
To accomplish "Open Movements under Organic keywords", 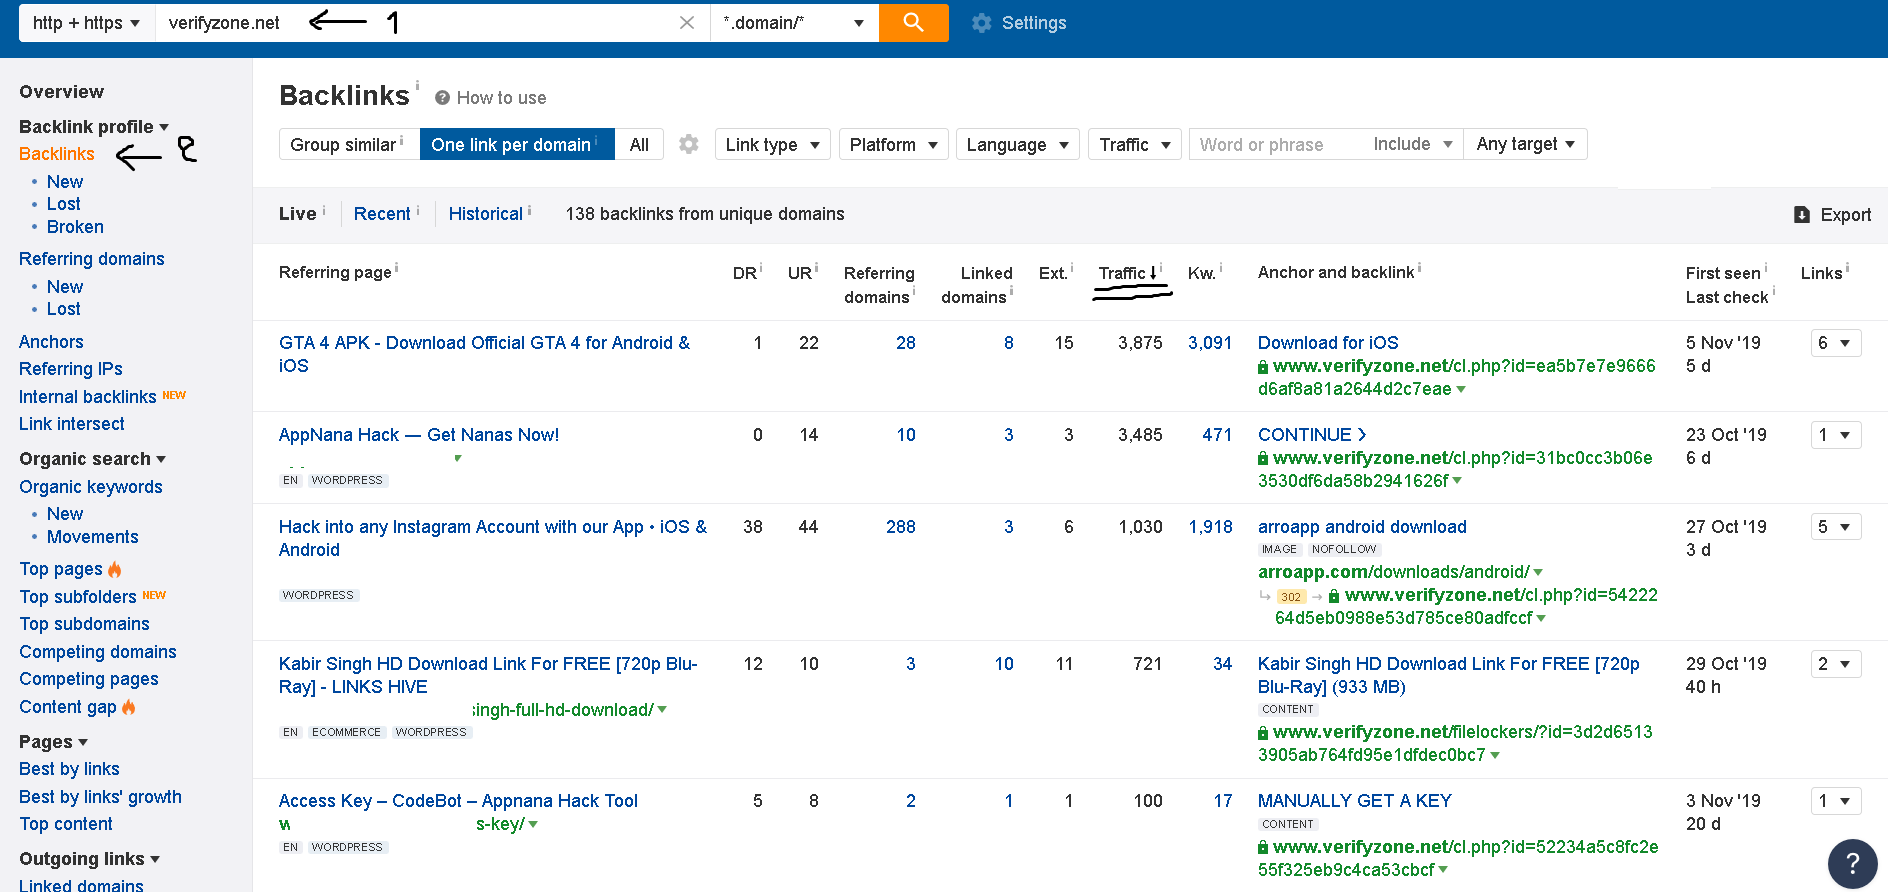I will click(93, 537).
